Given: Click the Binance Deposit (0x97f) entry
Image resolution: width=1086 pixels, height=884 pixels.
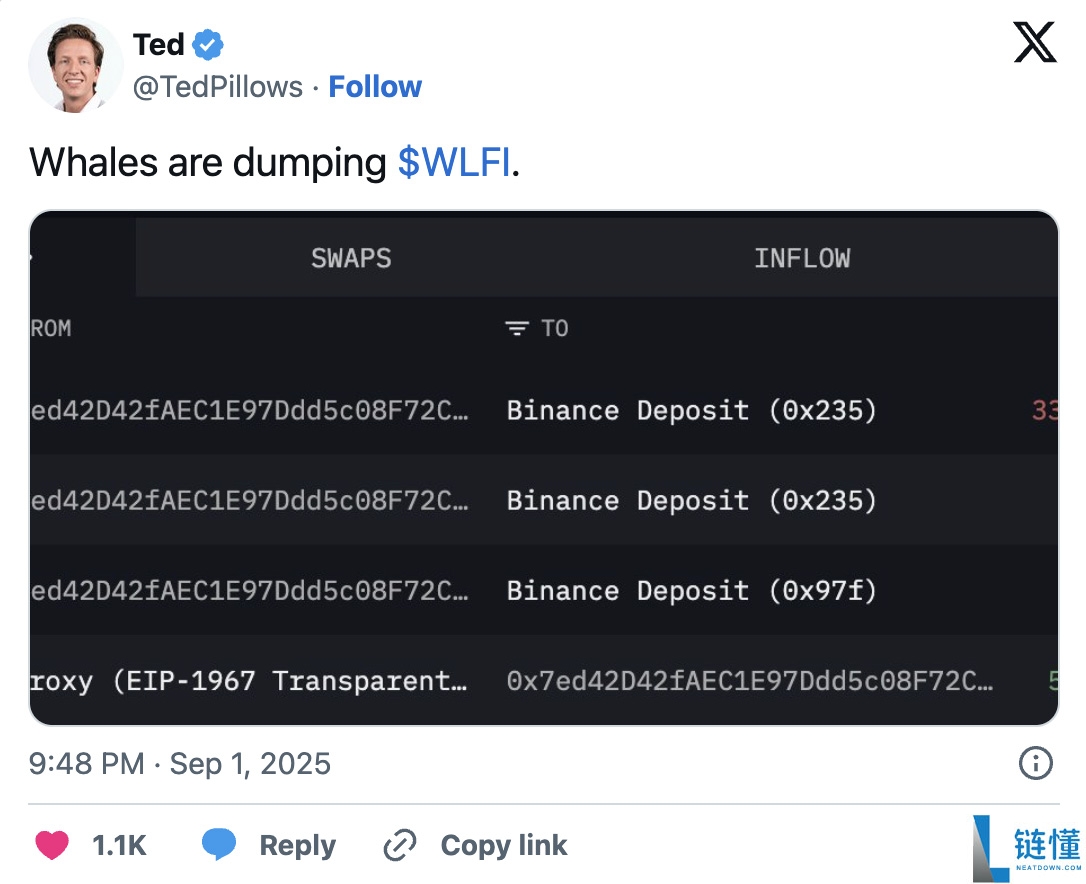Looking at the screenshot, I should point(691,591).
